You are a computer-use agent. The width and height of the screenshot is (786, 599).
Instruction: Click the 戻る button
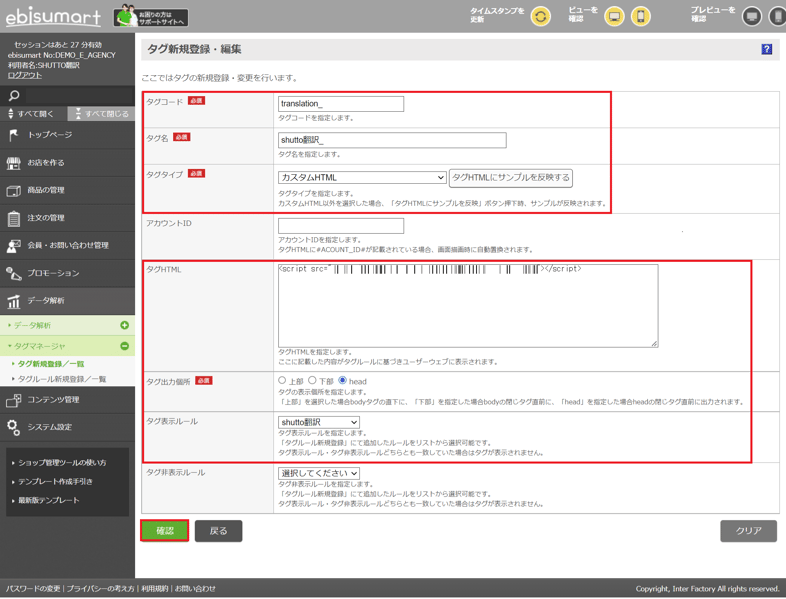pyautogui.click(x=219, y=531)
